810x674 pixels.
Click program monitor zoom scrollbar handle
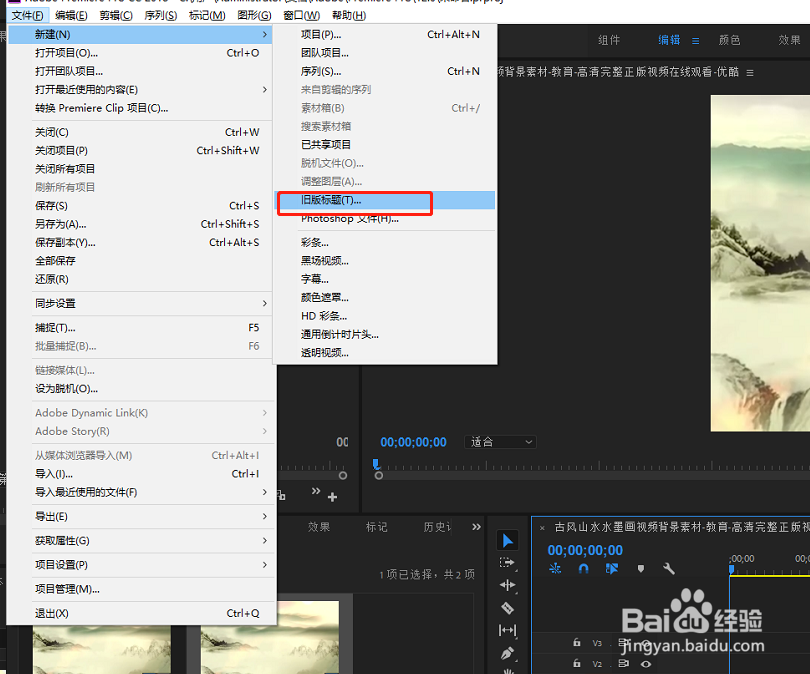click(379, 476)
